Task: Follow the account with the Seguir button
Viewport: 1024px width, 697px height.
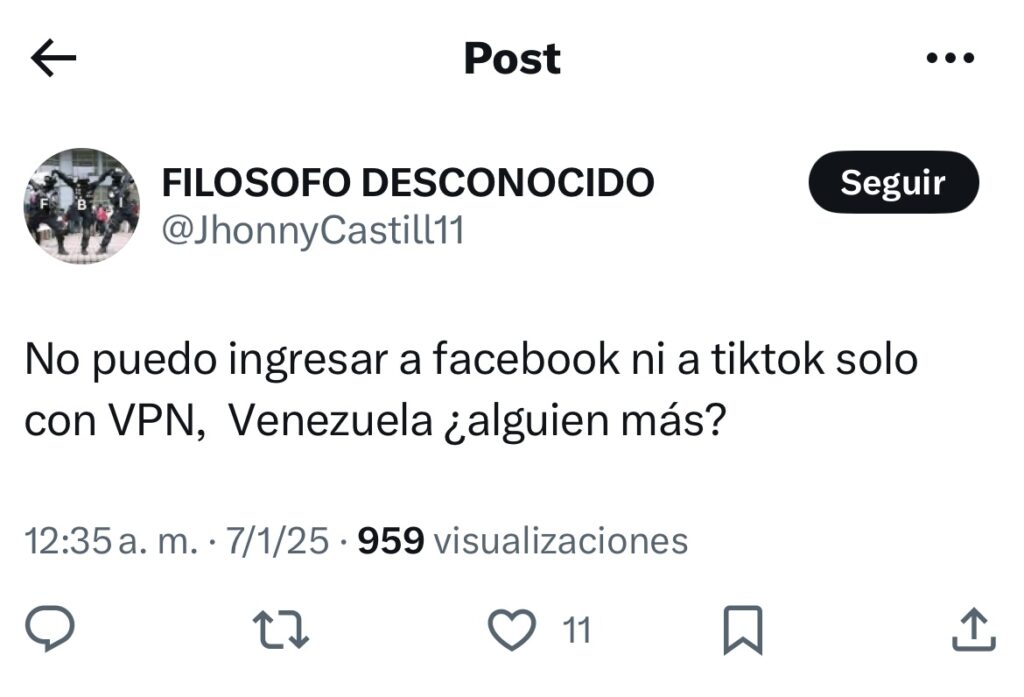Action: point(893,182)
